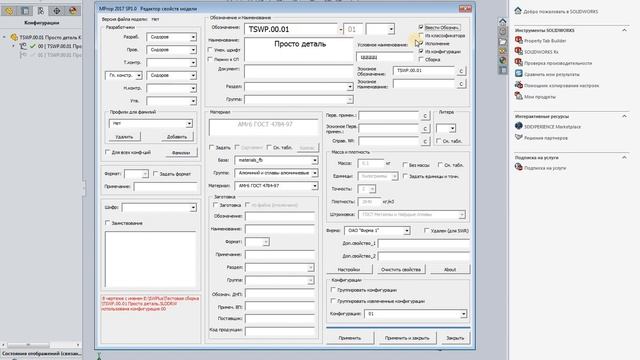Open FeatureManager design tree tab icon
This screenshot has height=360, width=640.
[9, 11]
